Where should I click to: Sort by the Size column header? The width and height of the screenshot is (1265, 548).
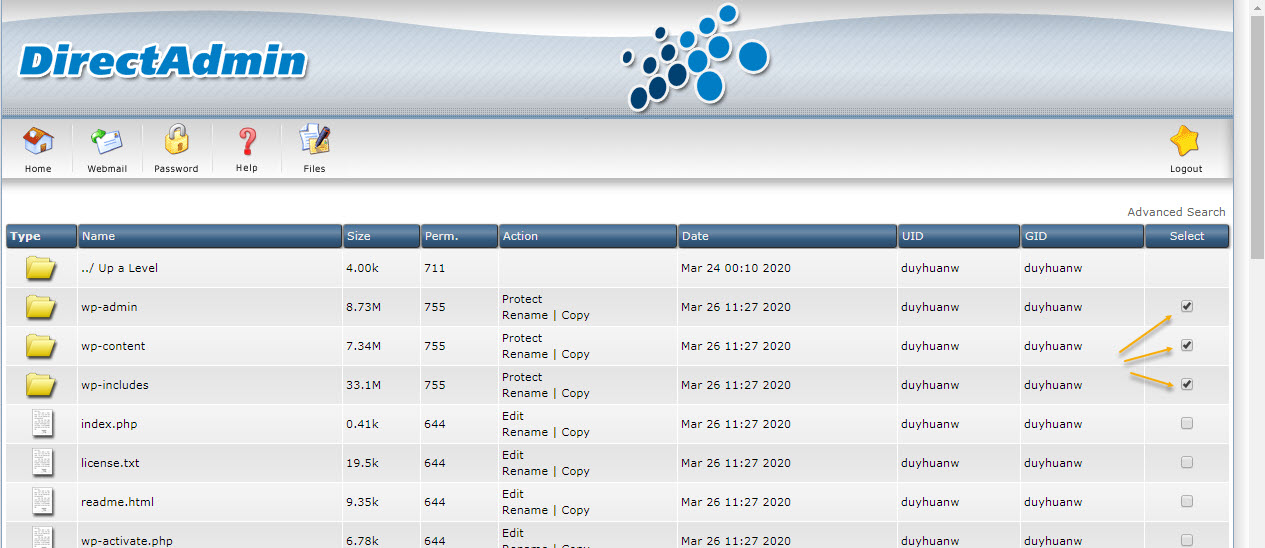tap(358, 236)
